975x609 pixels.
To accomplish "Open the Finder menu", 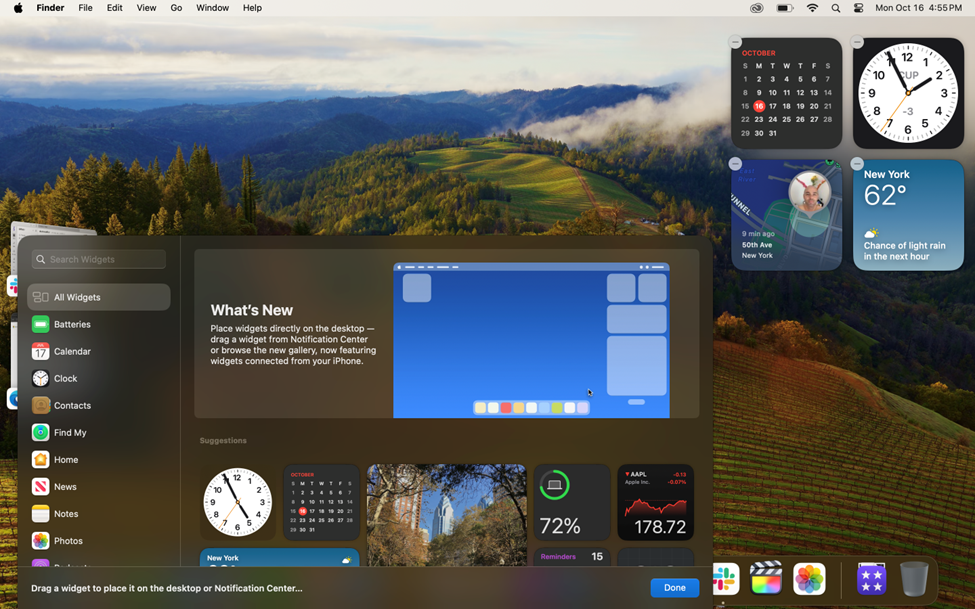I will tap(50, 8).
